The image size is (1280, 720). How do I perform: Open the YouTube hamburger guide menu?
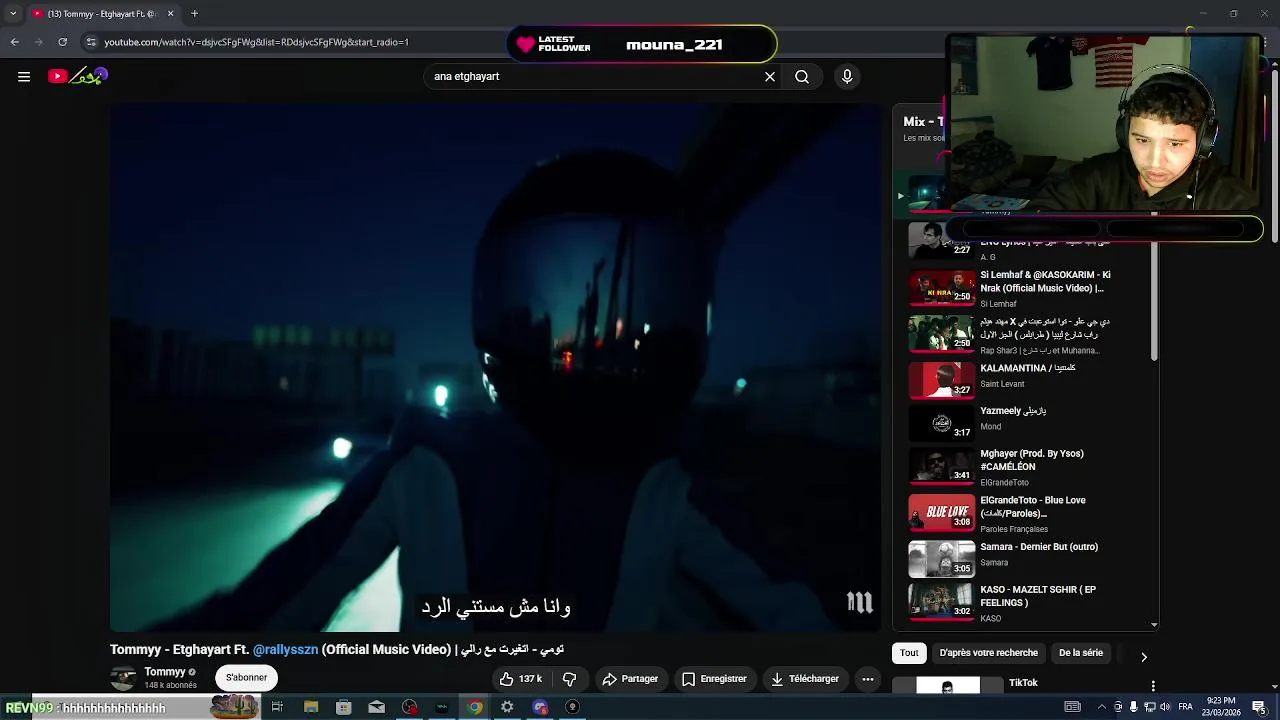pos(24,76)
